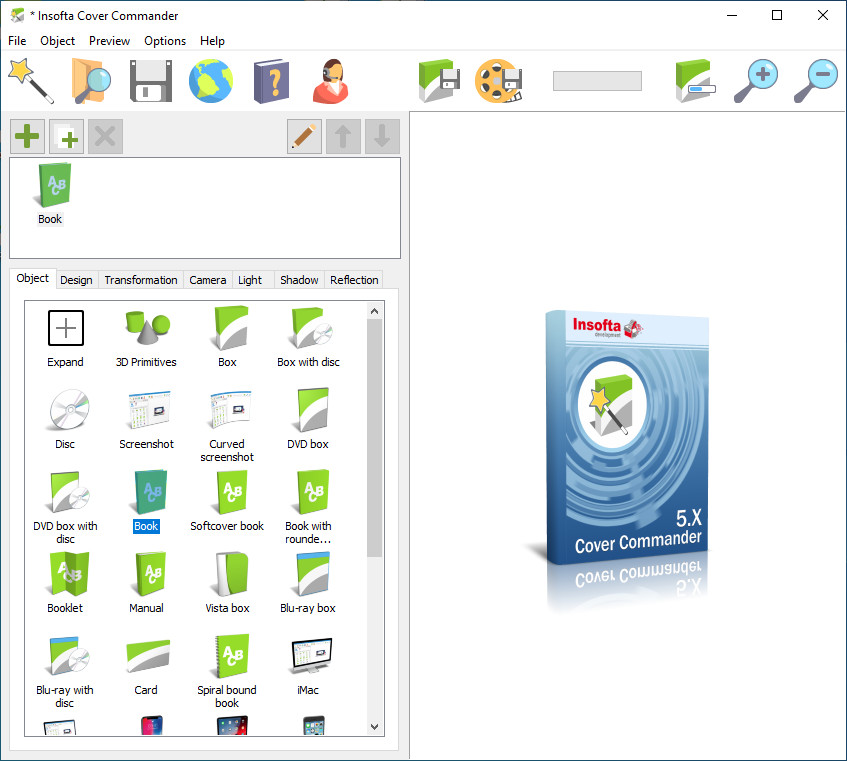This screenshot has height=761, width=847.
Task: Switch to the Reflection tab
Action: [x=354, y=280]
